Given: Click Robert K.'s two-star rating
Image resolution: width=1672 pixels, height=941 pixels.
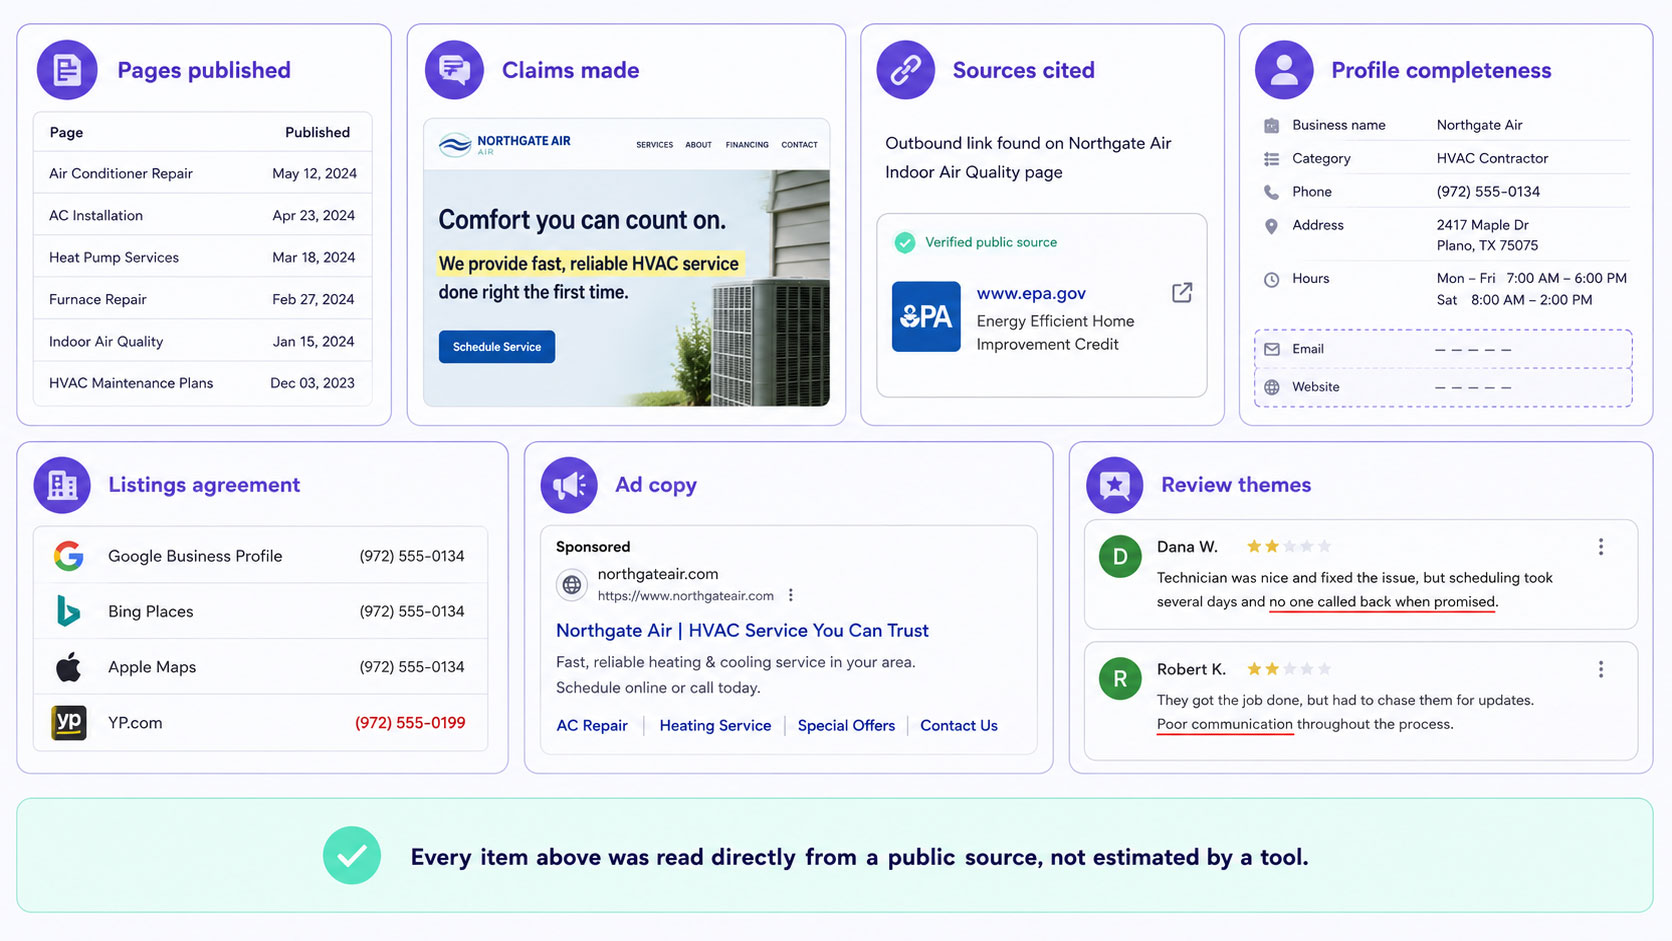Looking at the screenshot, I should pos(1289,668).
